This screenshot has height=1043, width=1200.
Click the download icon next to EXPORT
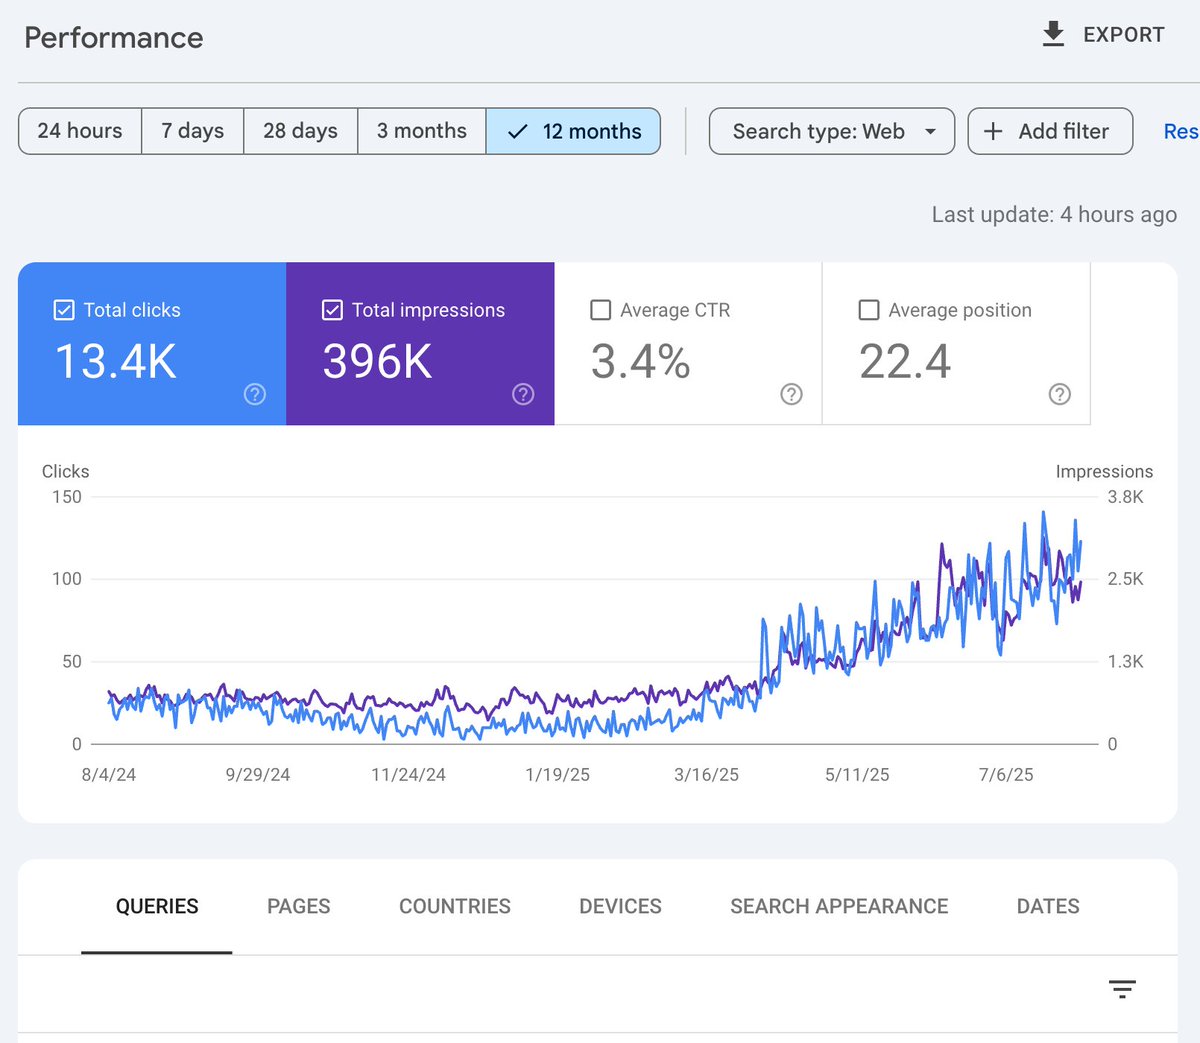1053,33
